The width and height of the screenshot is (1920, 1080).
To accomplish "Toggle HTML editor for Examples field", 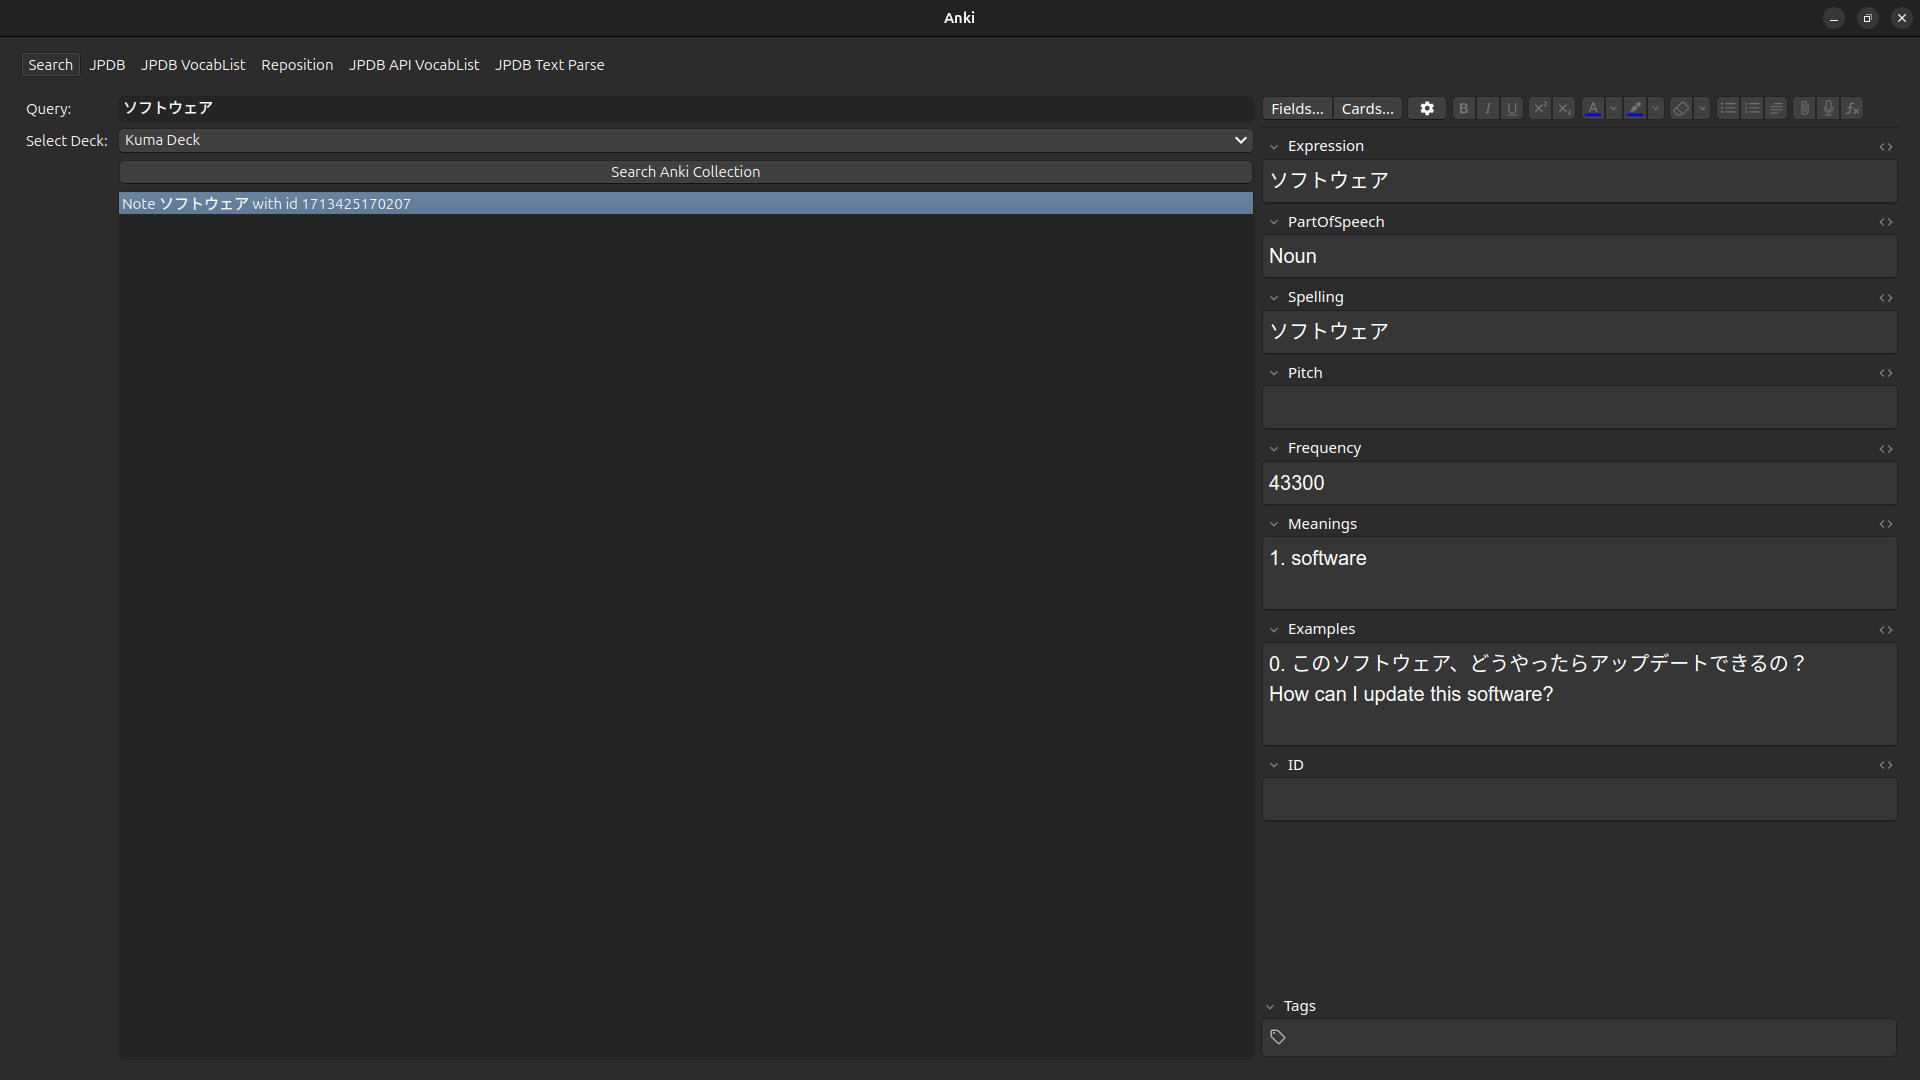I will 1885,630.
